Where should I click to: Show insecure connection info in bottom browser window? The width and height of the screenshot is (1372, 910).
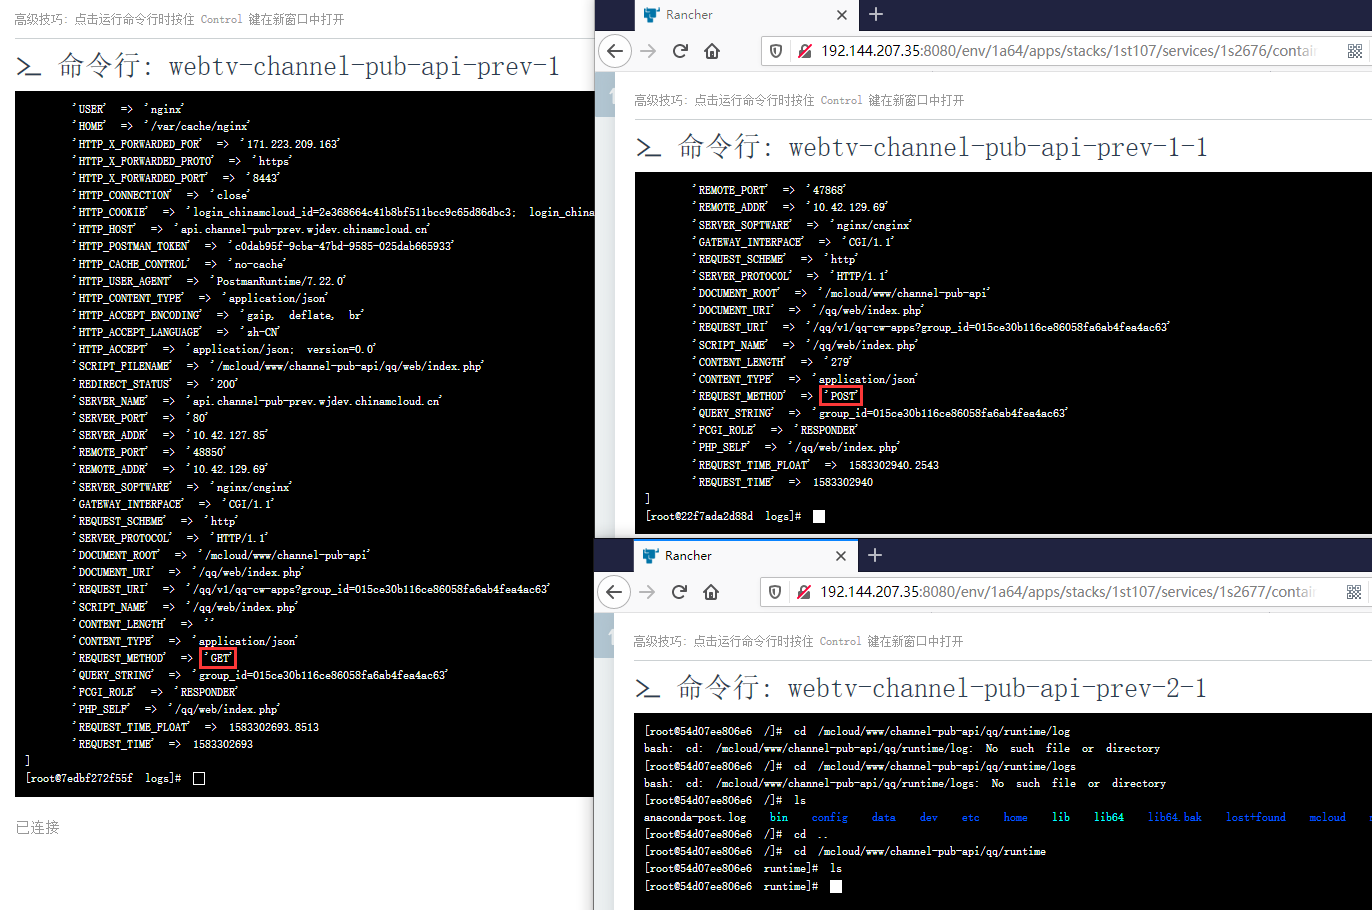802,592
